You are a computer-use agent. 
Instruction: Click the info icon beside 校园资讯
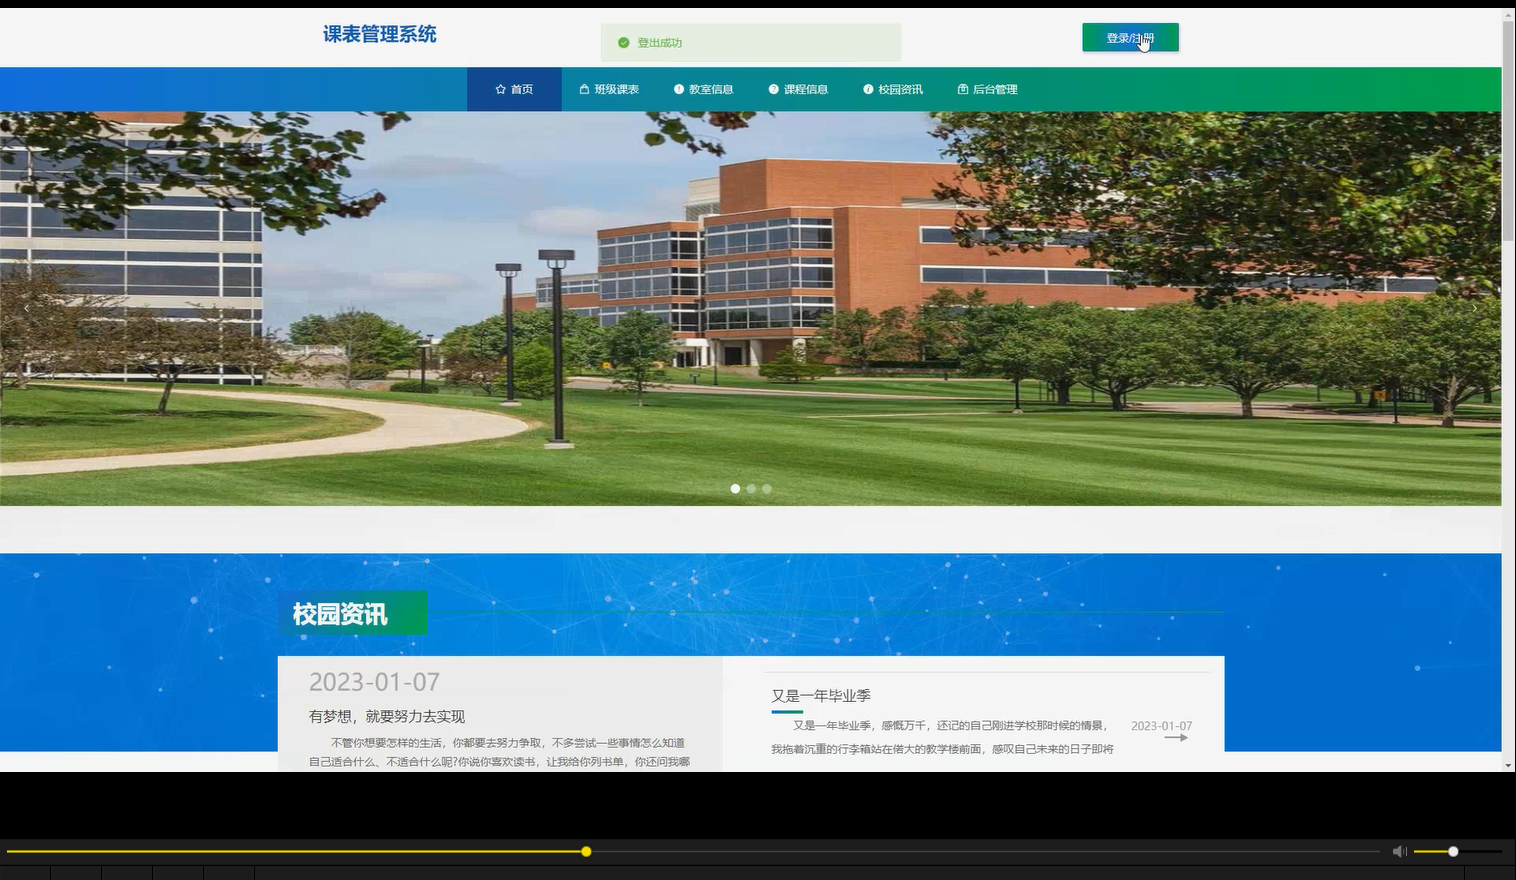pos(867,89)
